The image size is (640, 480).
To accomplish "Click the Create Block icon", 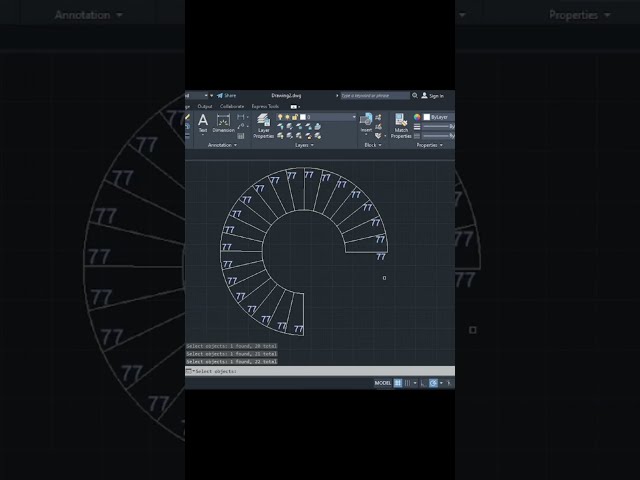I will 378,117.
